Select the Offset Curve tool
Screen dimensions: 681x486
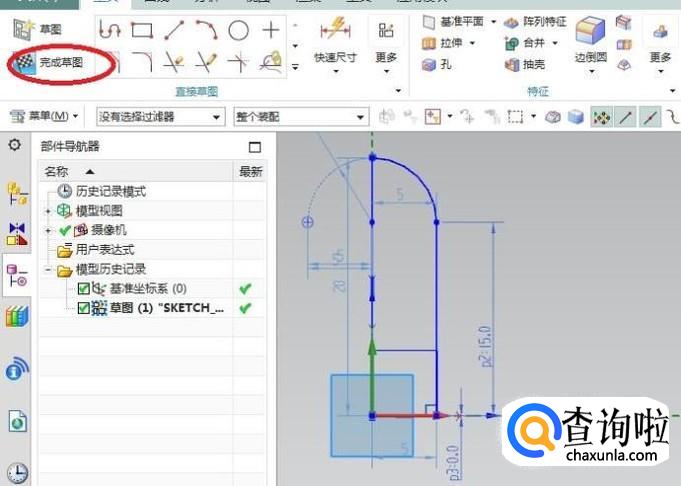[x=271, y=62]
